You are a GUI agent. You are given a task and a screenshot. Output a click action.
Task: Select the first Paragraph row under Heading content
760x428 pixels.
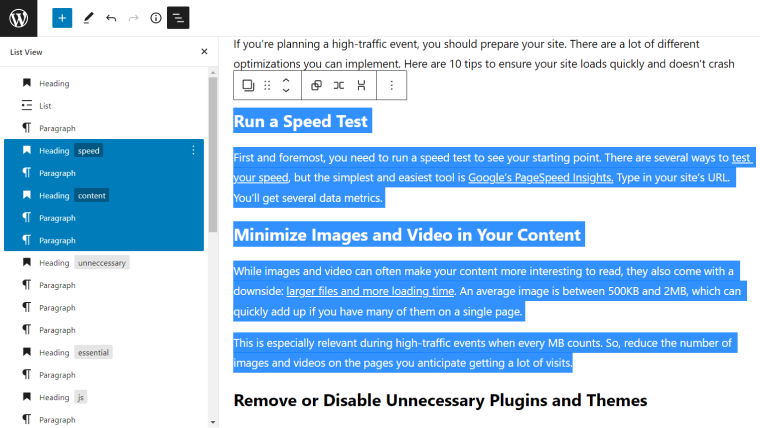point(104,218)
